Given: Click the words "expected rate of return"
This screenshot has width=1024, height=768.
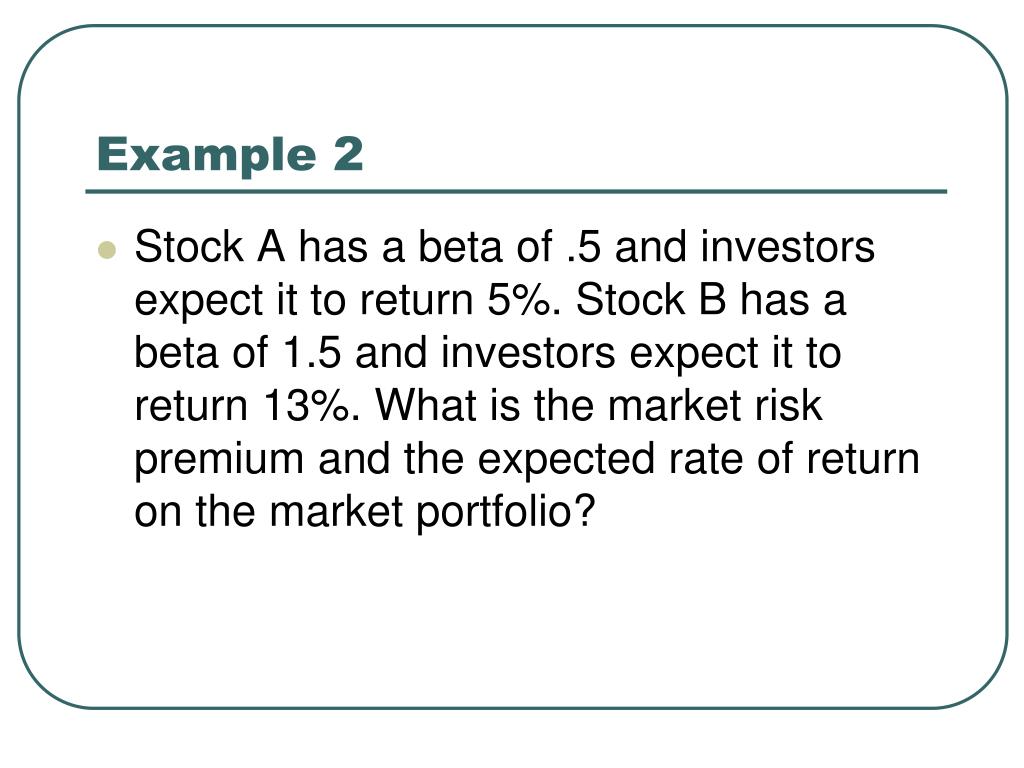Looking at the screenshot, I should point(698,460).
